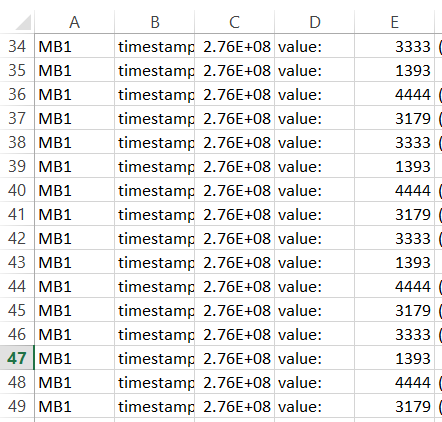Click cell 1393 in row 35

pyautogui.click(x=394, y=70)
